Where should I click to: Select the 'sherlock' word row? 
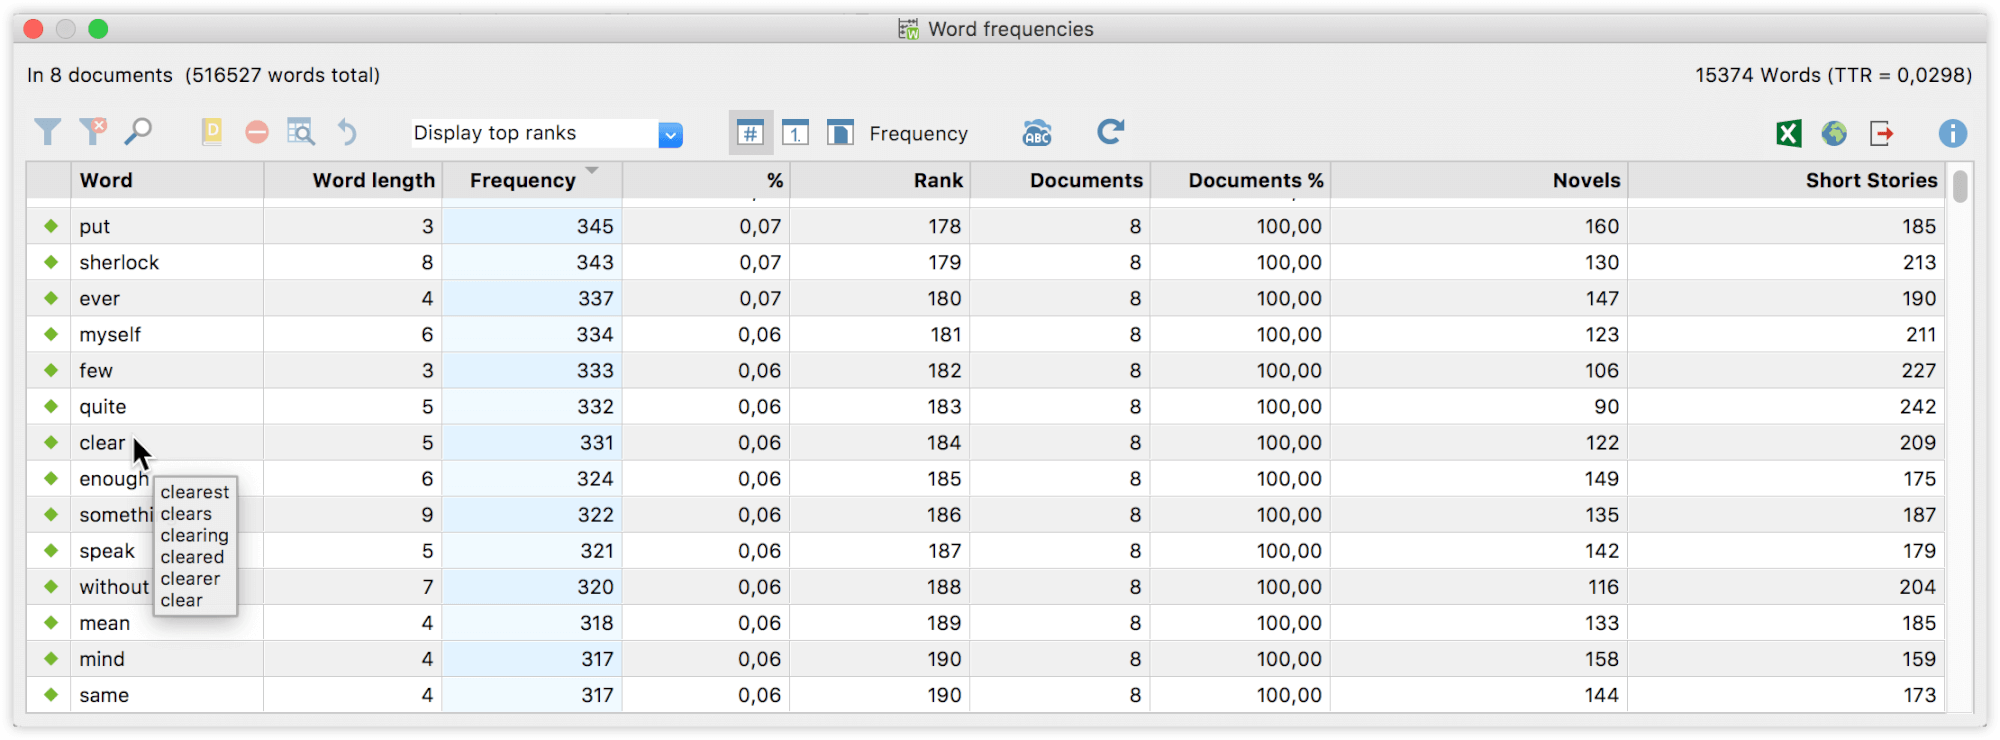119,263
